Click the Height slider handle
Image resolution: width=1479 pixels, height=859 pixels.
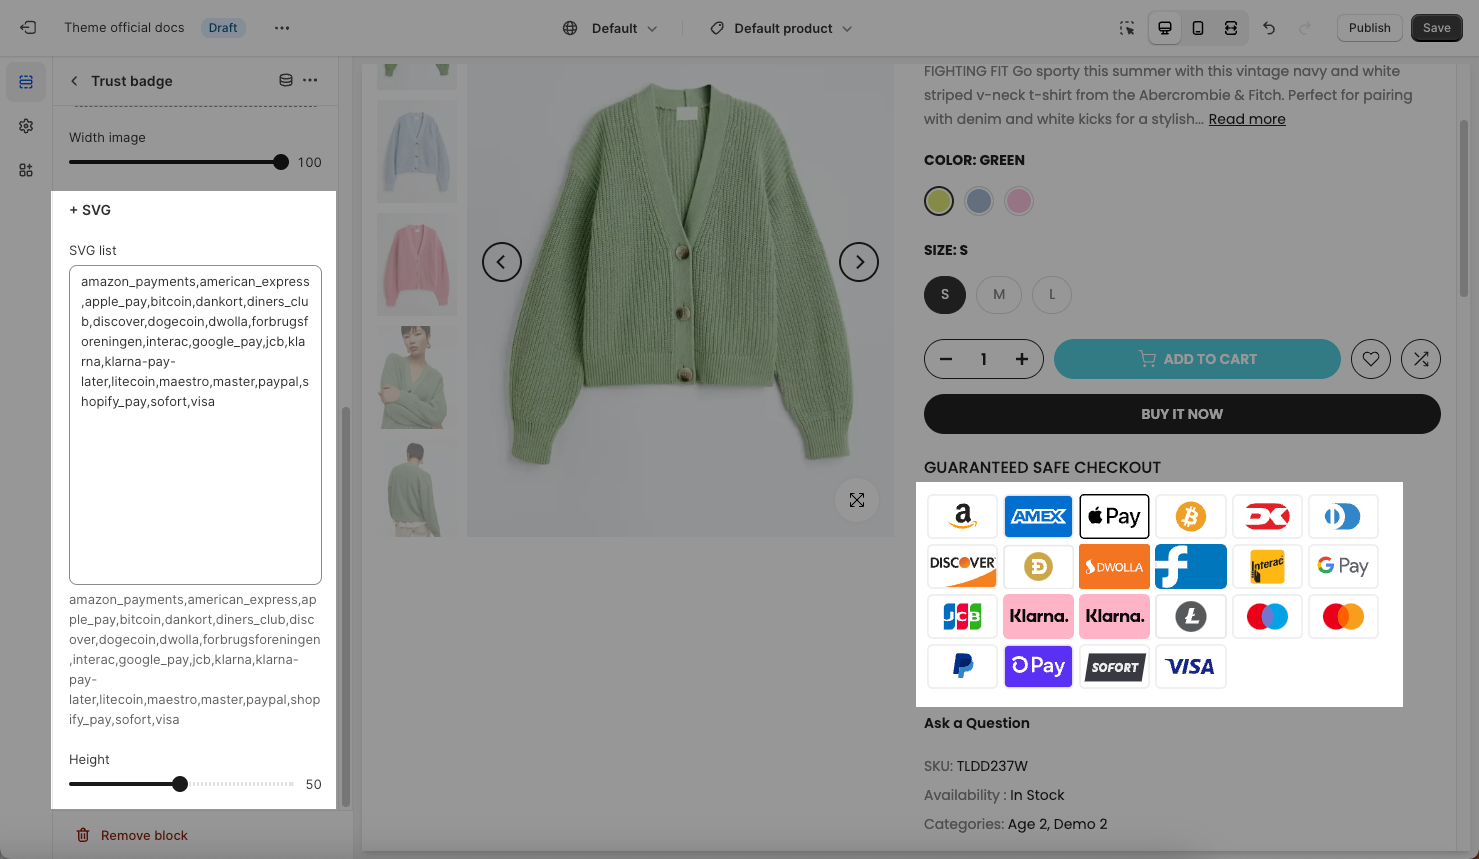point(180,784)
